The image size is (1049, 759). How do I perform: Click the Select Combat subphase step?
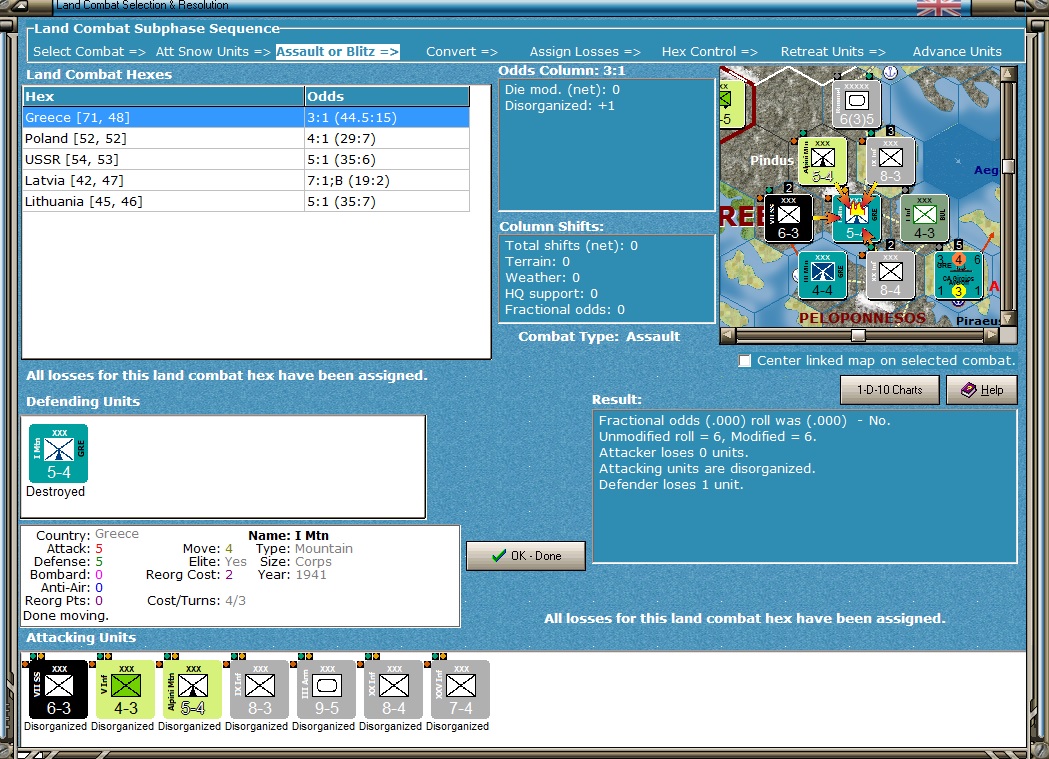[x=89, y=51]
